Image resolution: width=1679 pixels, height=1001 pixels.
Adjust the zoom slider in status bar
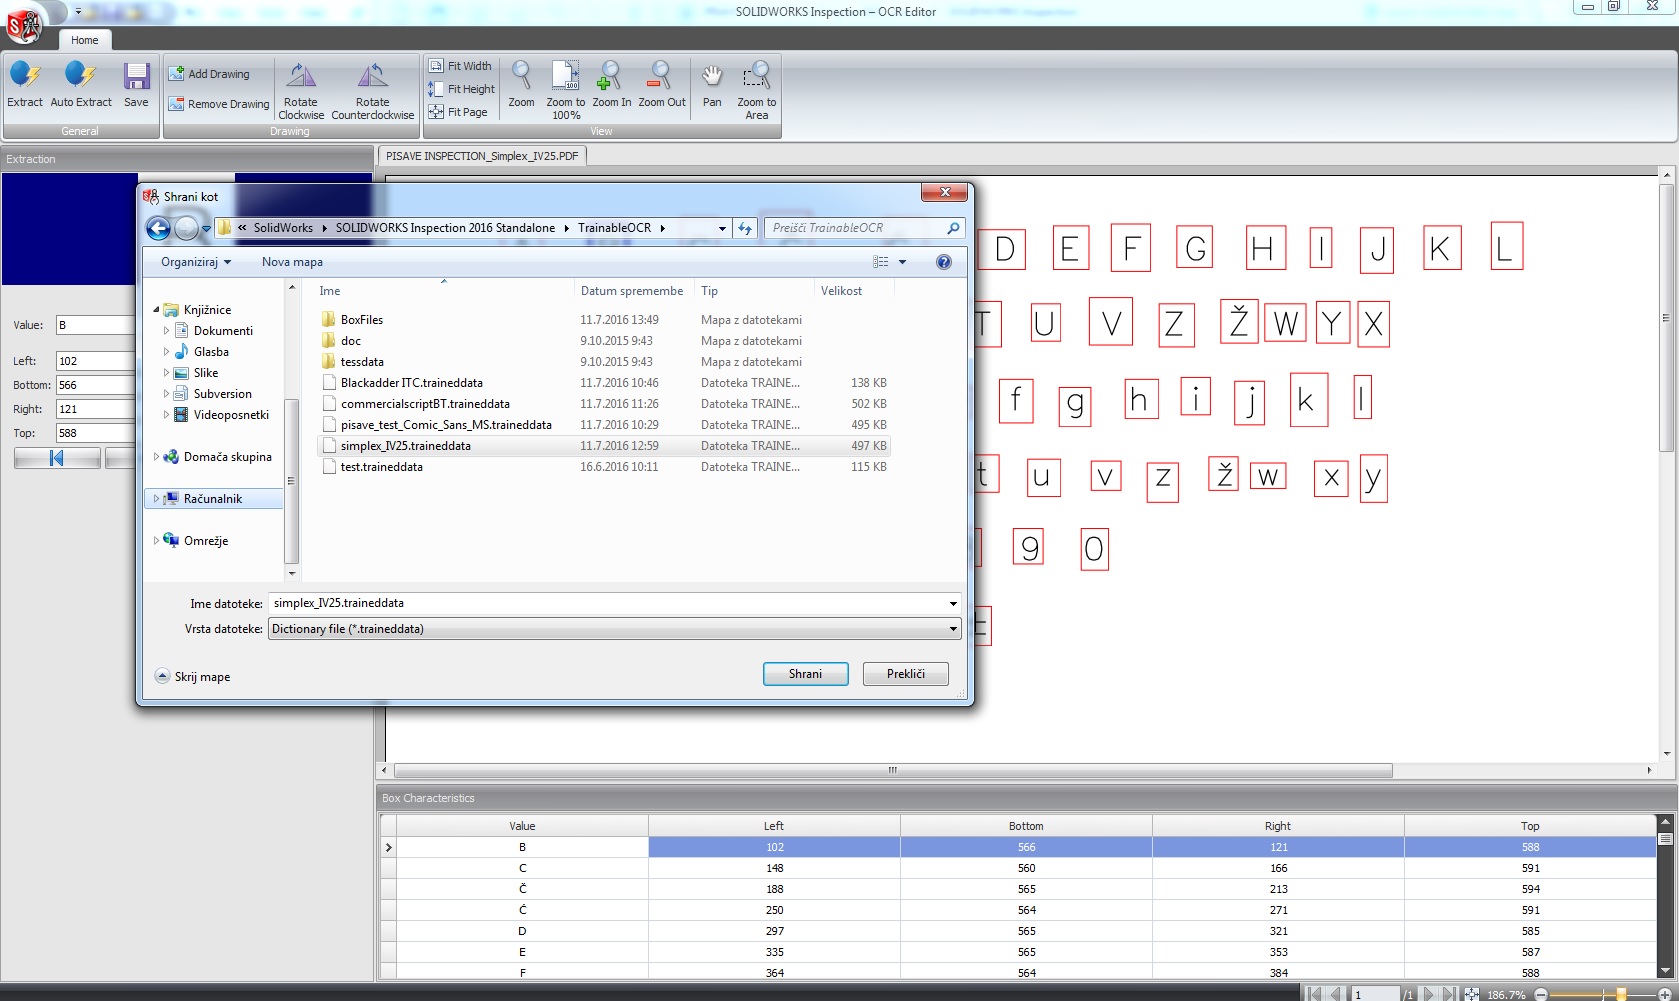(1620, 994)
